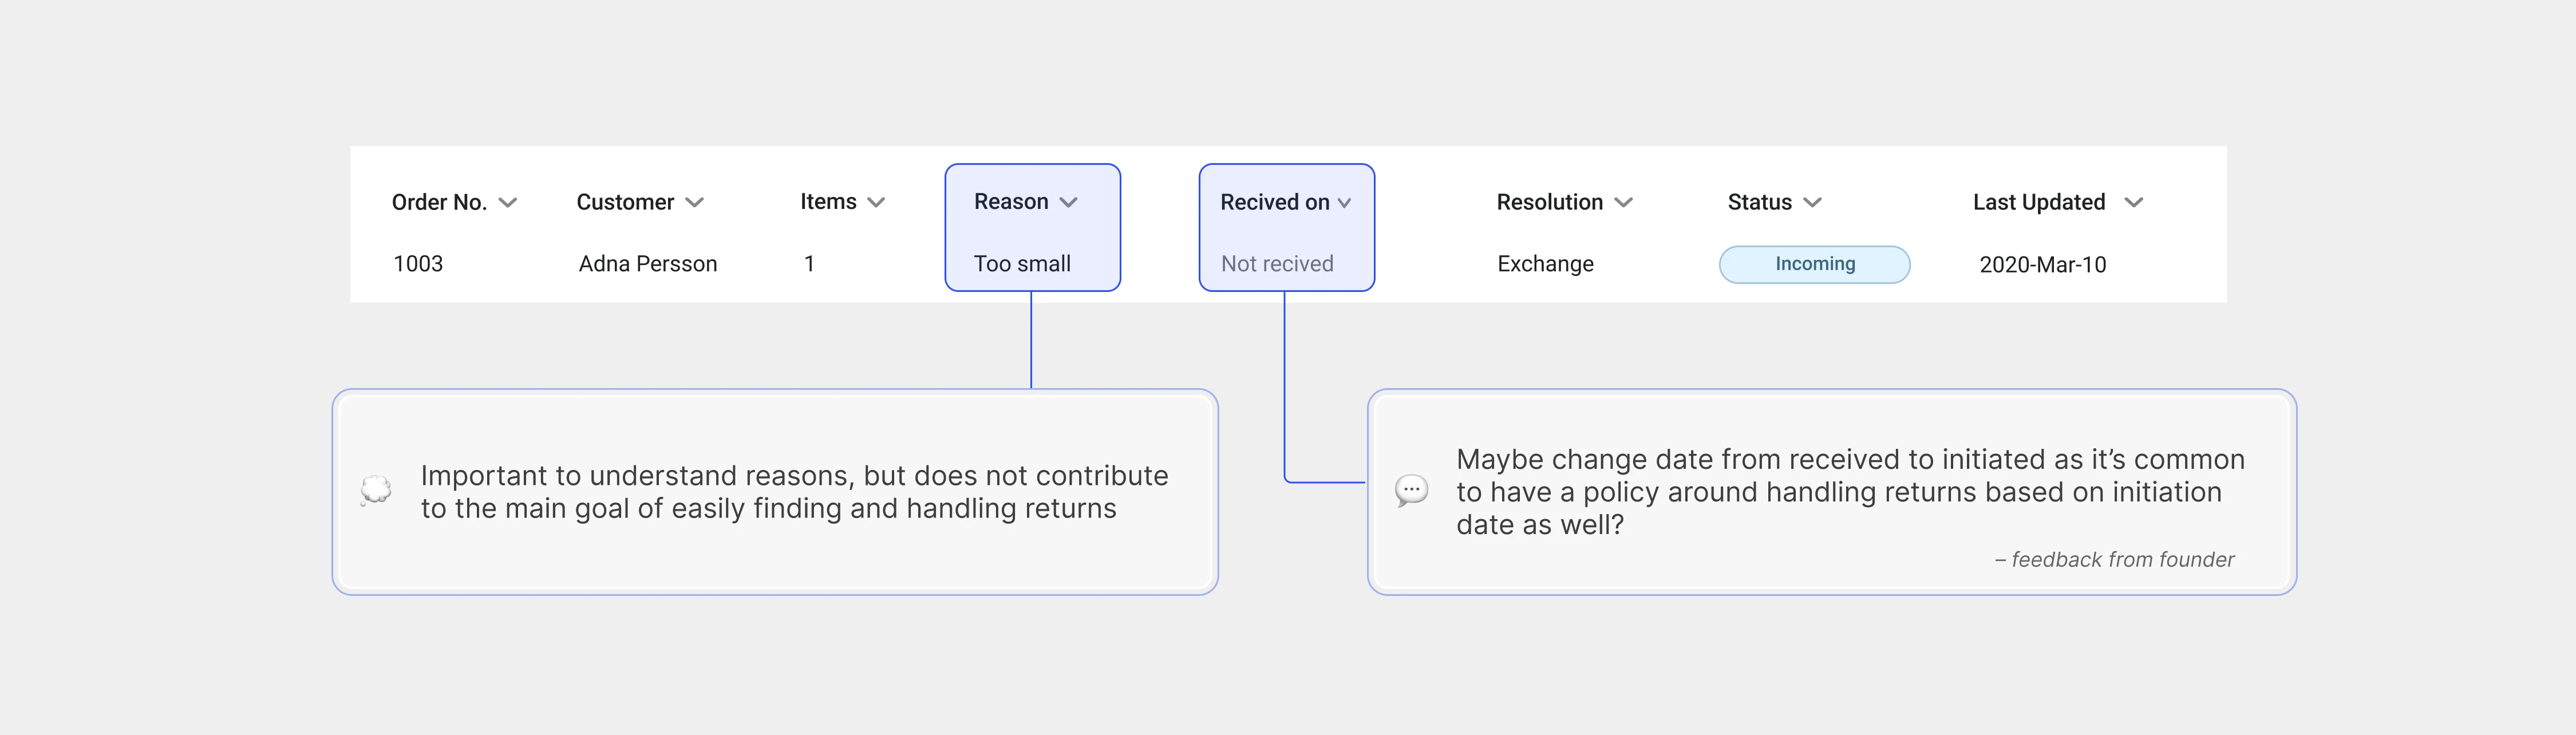Select the Incoming status badge
The image size is (2576, 735).
coord(1814,264)
